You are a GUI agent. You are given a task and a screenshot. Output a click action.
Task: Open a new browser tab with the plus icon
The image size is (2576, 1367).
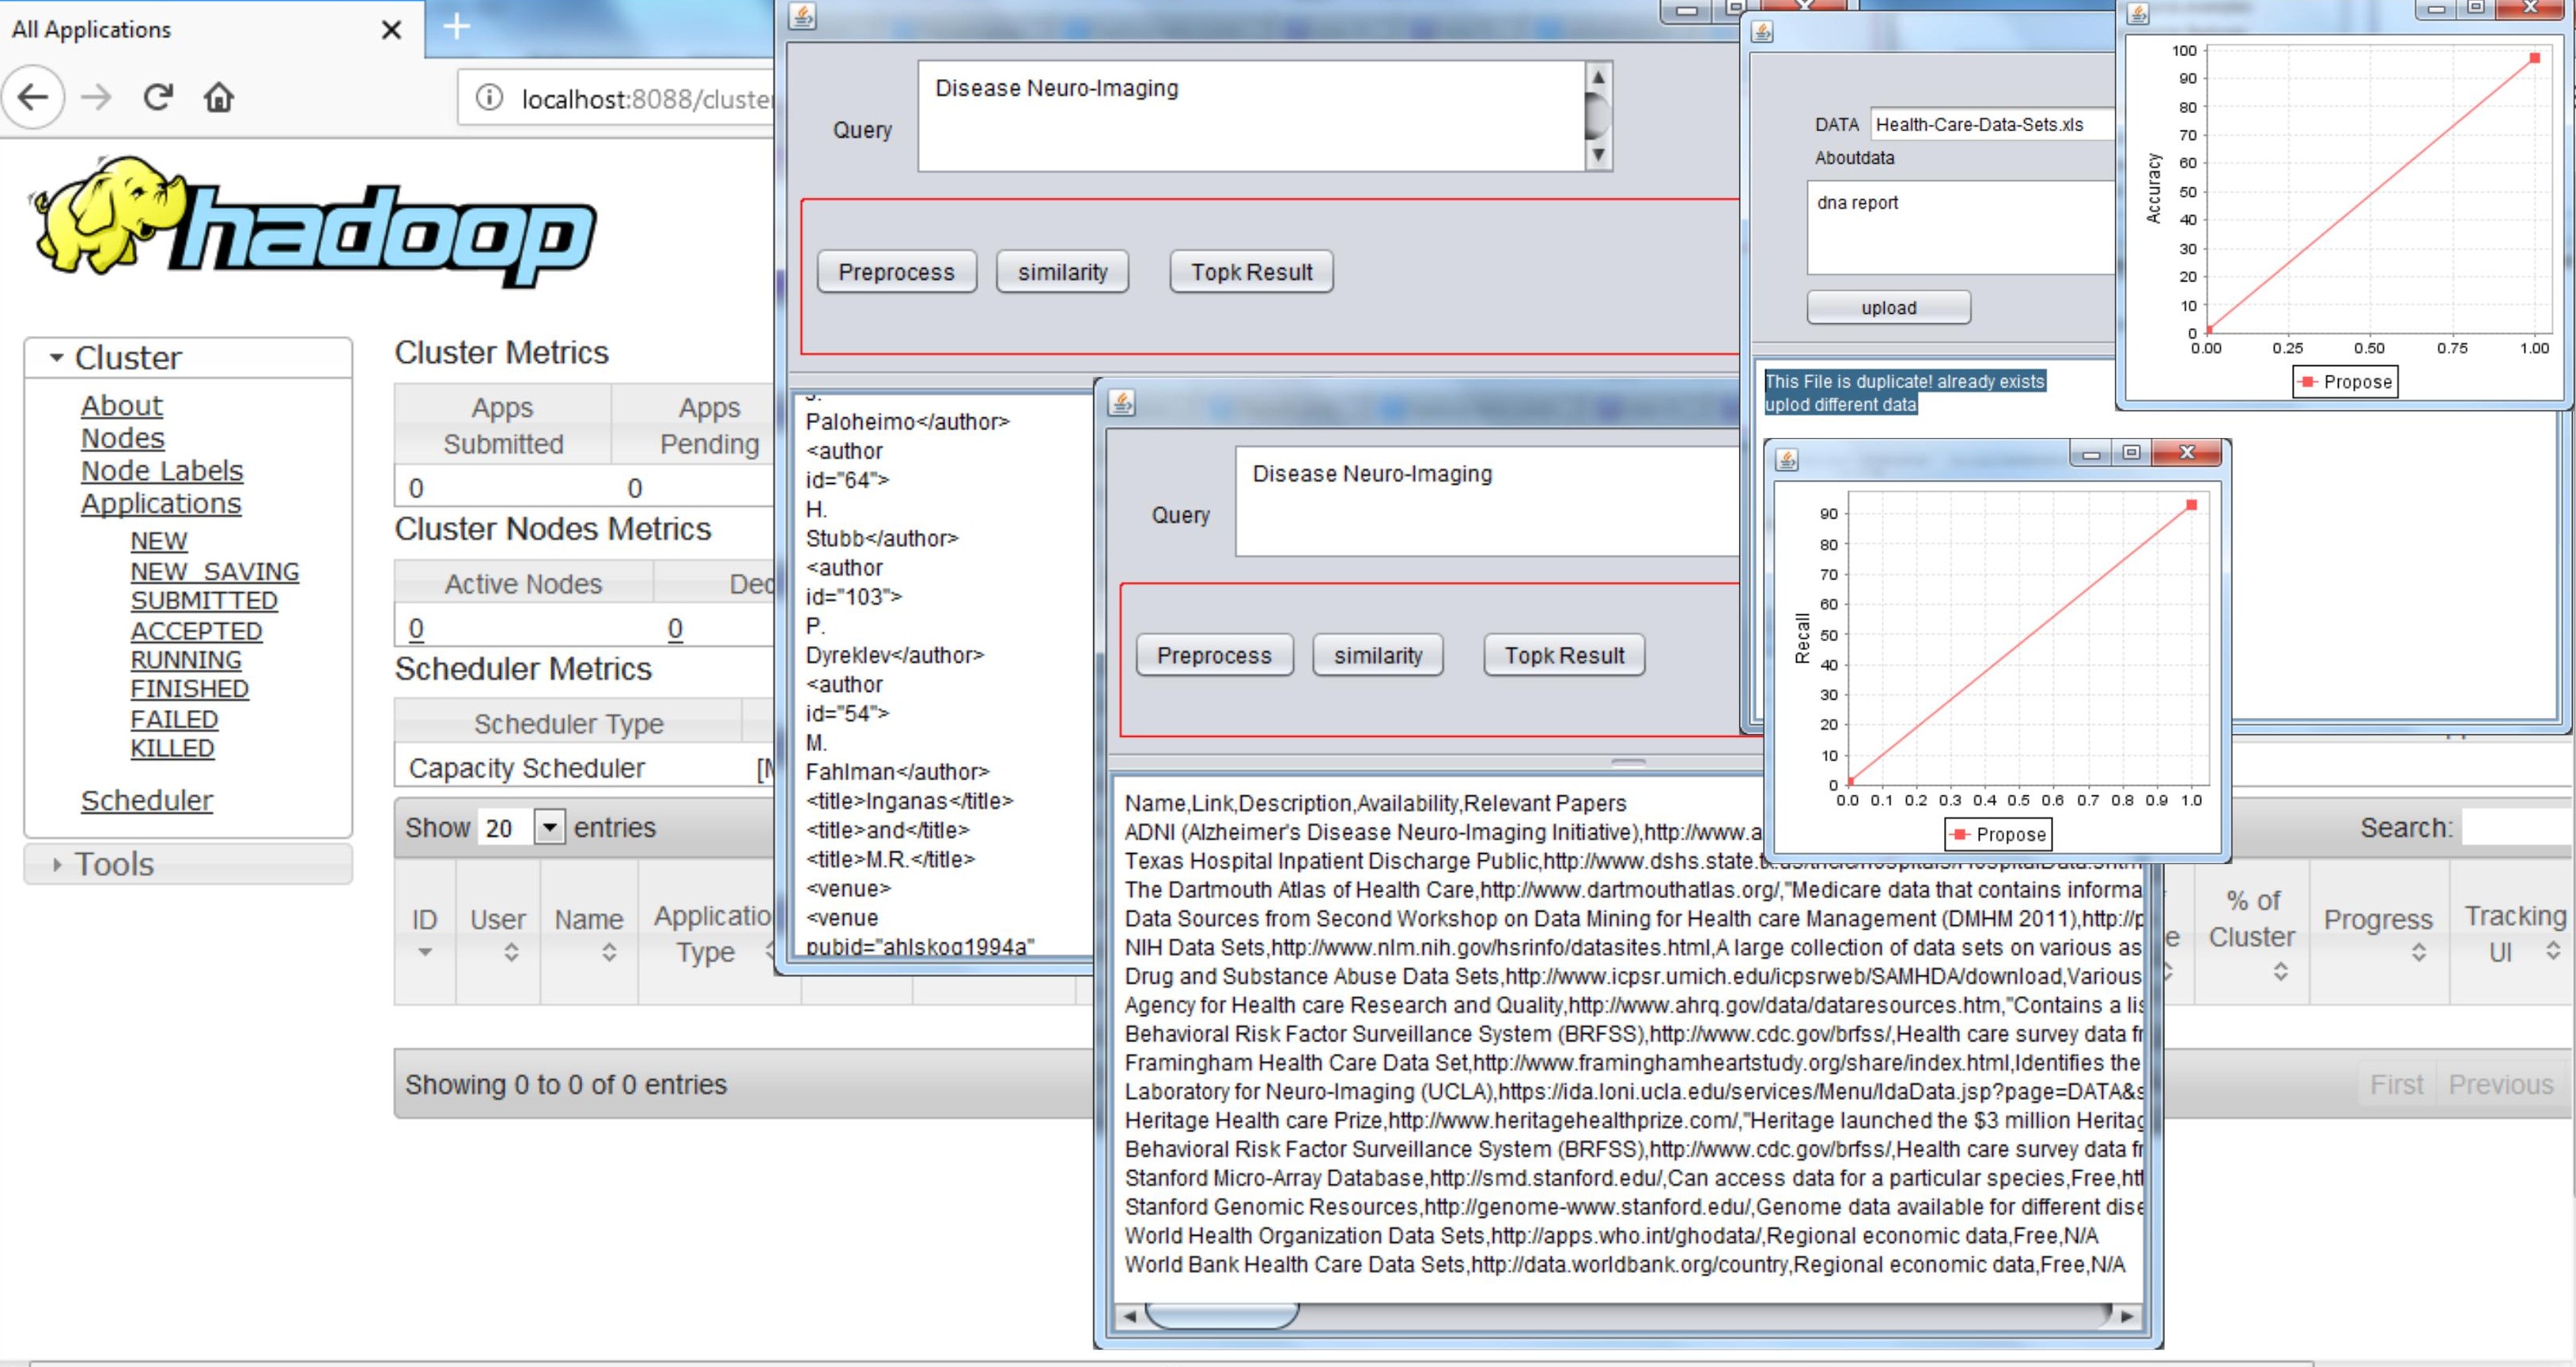pos(456,27)
